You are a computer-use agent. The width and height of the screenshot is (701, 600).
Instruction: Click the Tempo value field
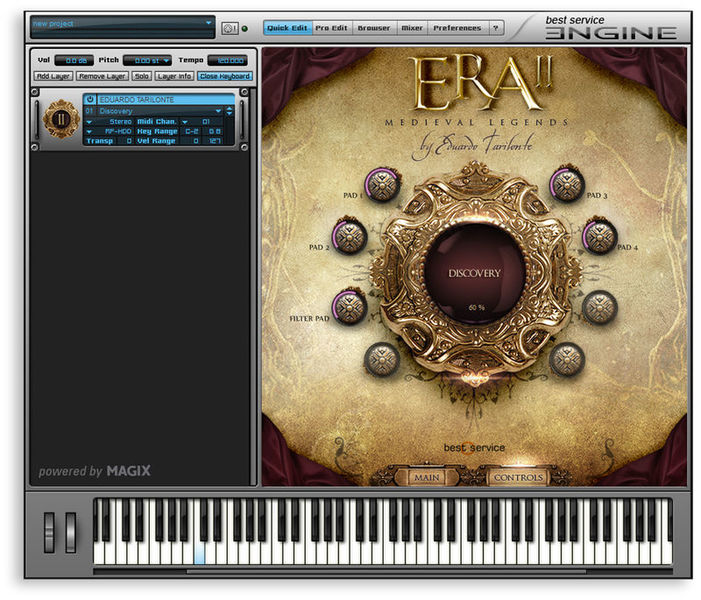coord(228,60)
